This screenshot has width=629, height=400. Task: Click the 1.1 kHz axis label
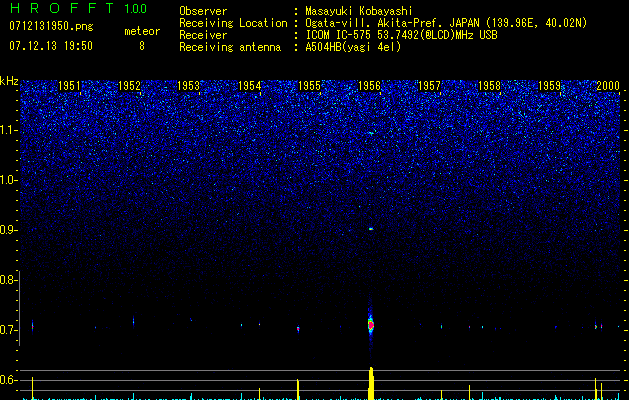[x=8, y=130]
